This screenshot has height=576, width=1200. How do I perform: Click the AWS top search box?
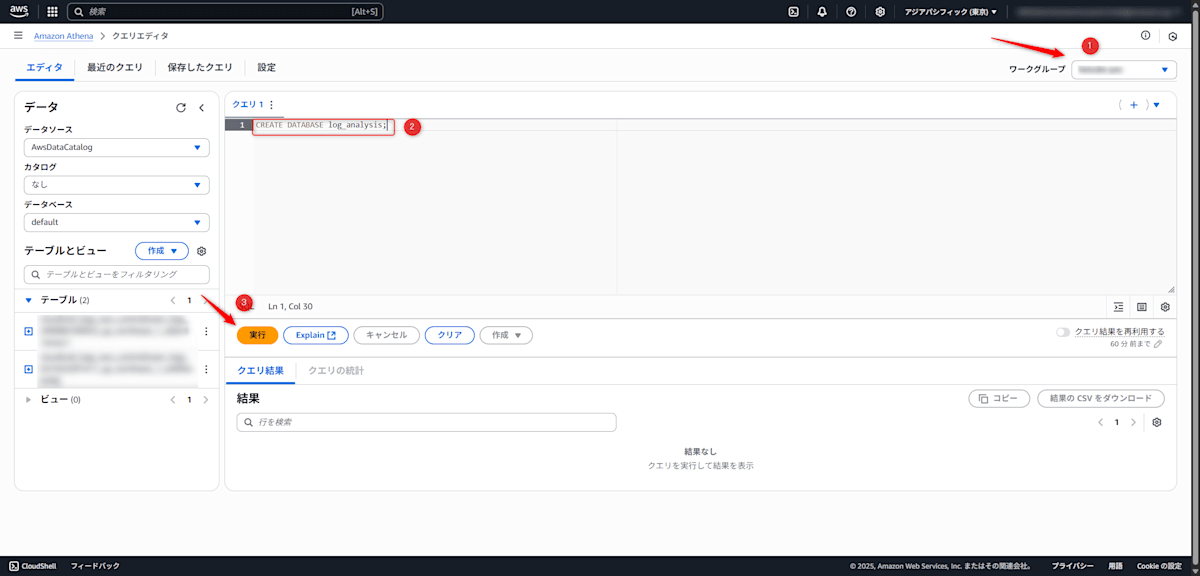coord(225,12)
